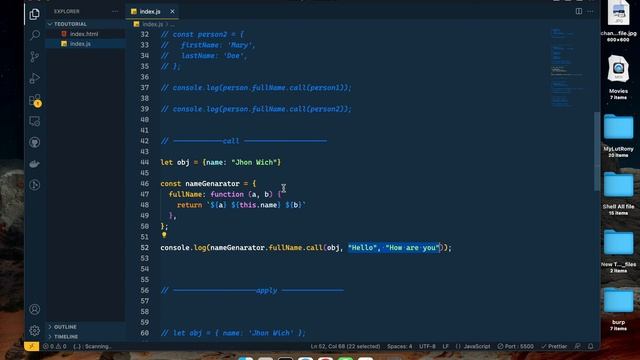This screenshot has height=360, width=640.
Task: Click commented code on line 60
Action: pos(233,333)
